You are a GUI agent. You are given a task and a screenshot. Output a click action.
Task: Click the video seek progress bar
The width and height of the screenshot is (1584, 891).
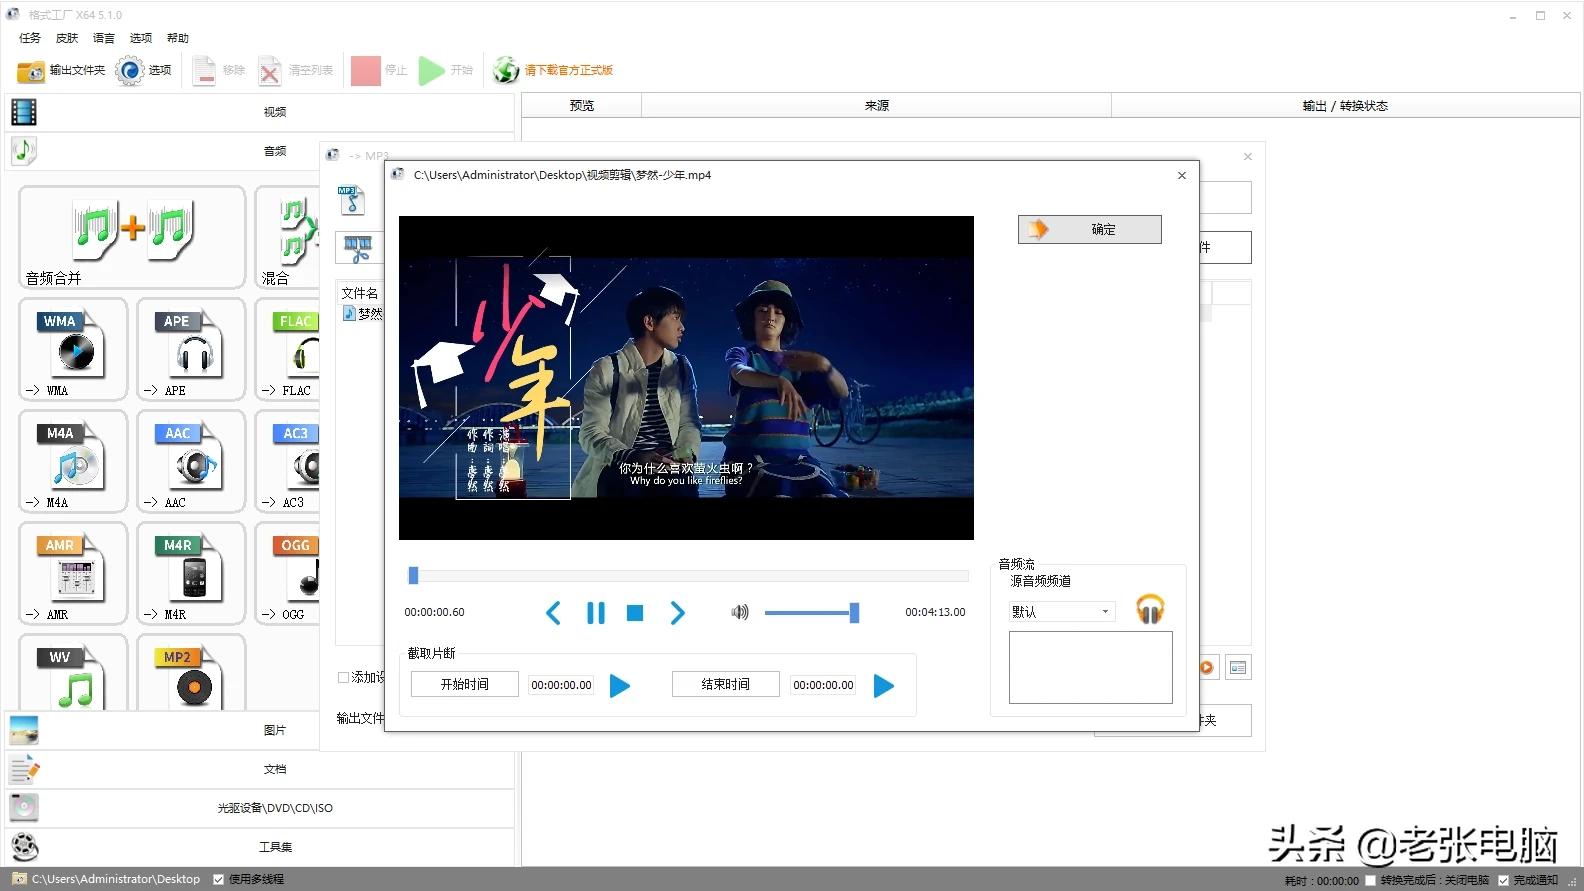(688, 575)
